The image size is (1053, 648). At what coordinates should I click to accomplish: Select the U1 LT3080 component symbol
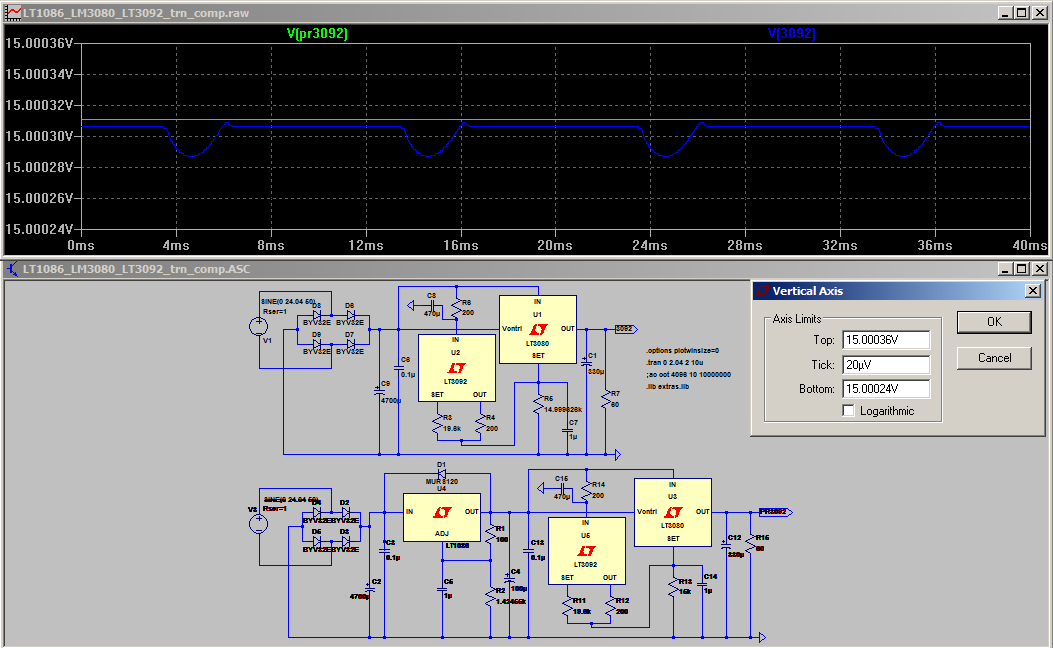tap(538, 329)
